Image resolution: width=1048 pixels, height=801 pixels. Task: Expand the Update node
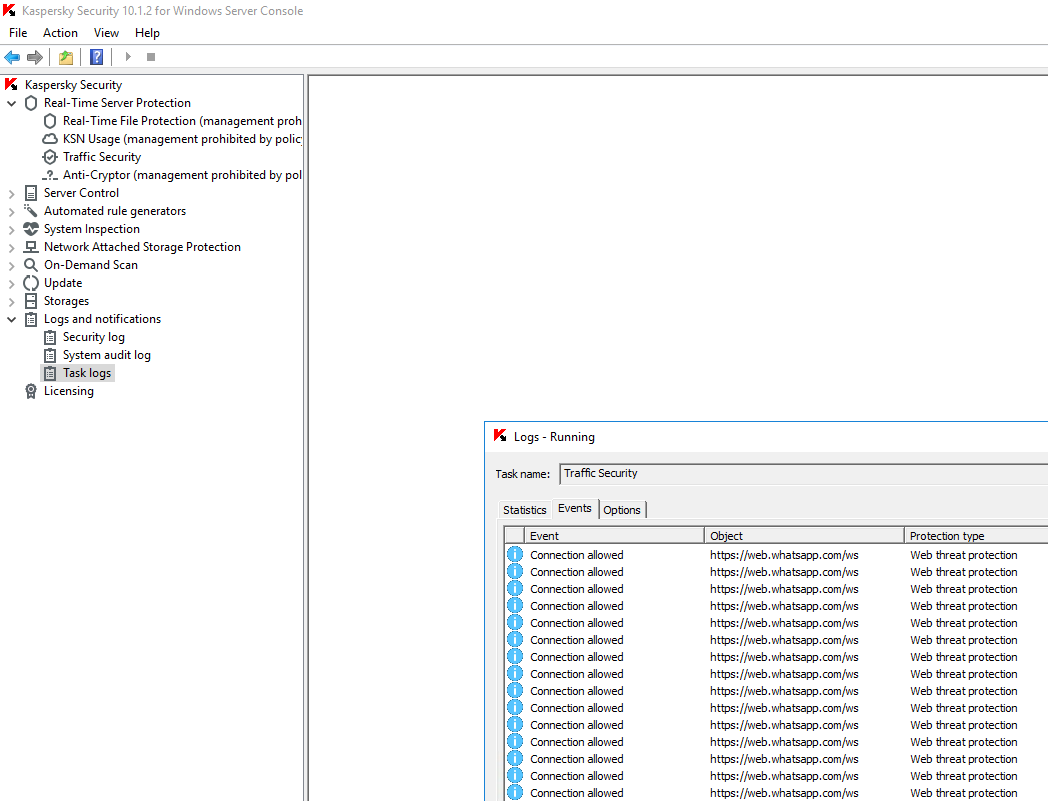(x=11, y=284)
